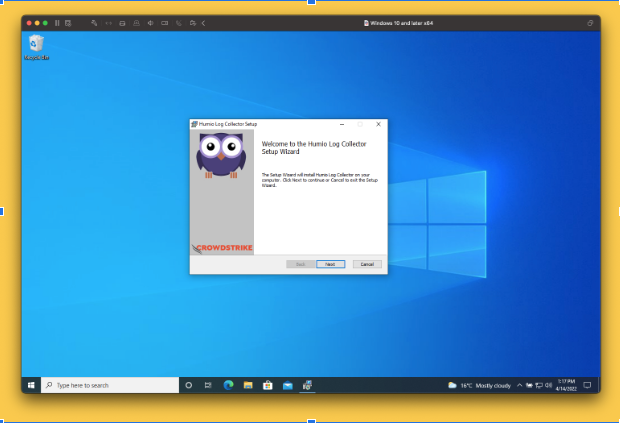620x423 pixels.
Task: Open the network icon in system tray
Action: [x=538, y=385]
